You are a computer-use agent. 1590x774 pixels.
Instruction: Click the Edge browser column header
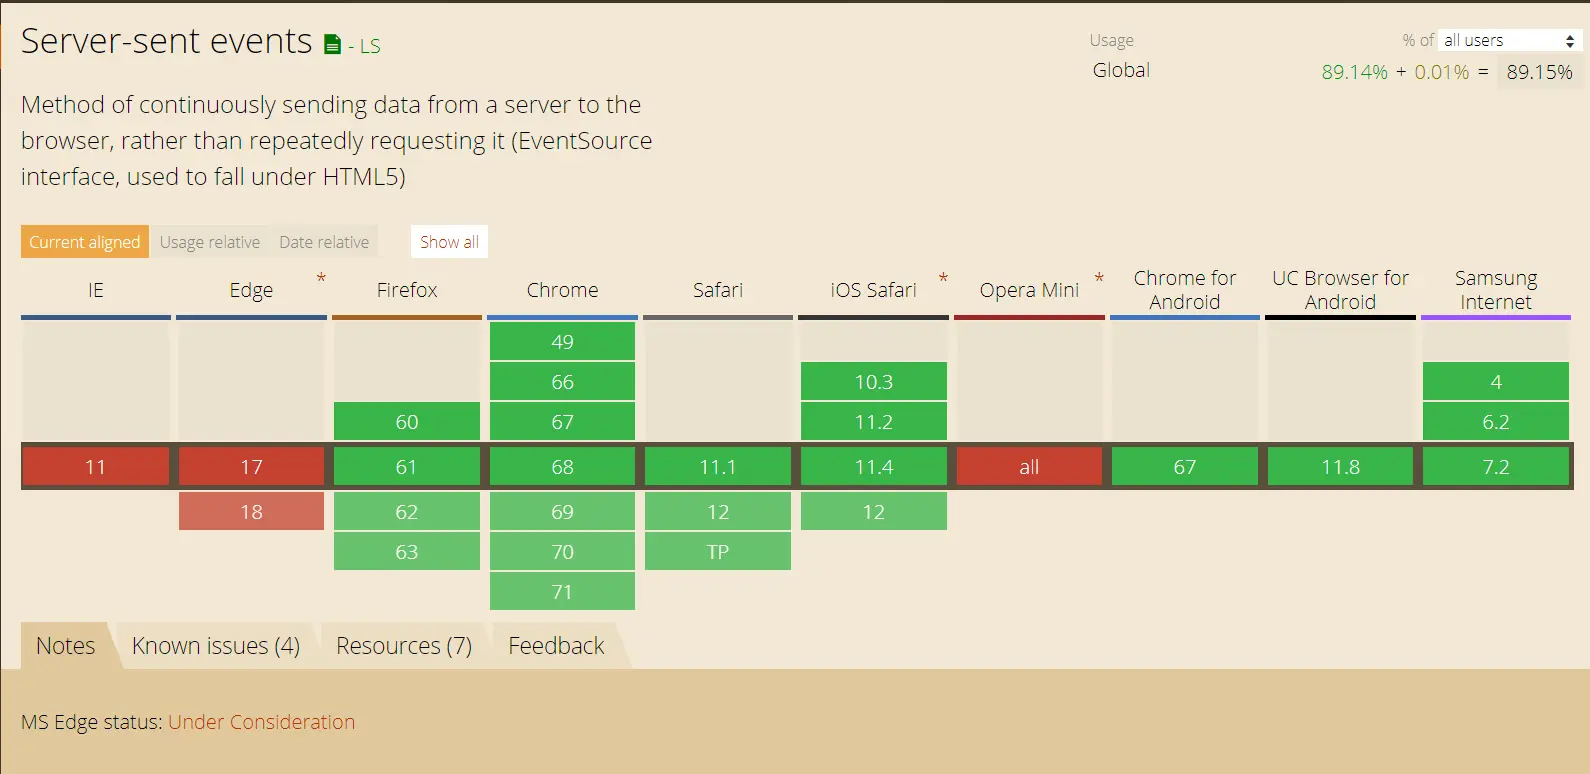tap(251, 290)
